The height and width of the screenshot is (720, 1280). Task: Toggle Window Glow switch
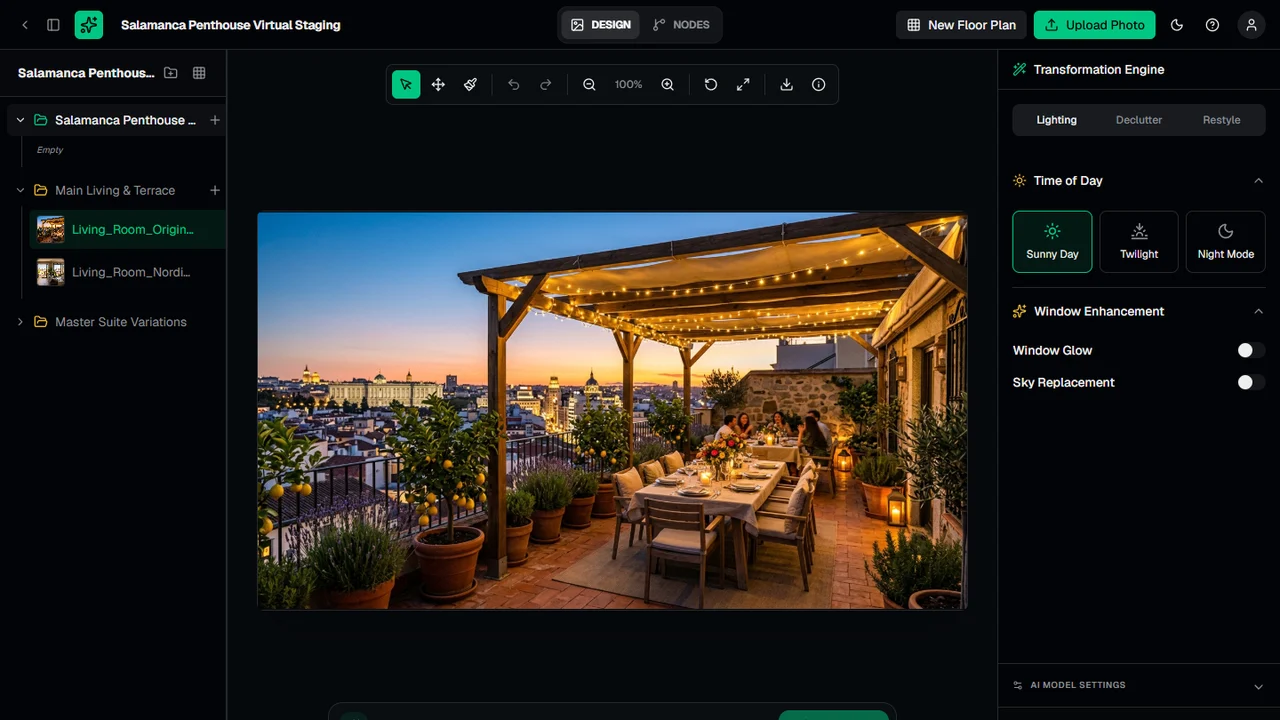pyautogui.click(x=1251, y=350)
